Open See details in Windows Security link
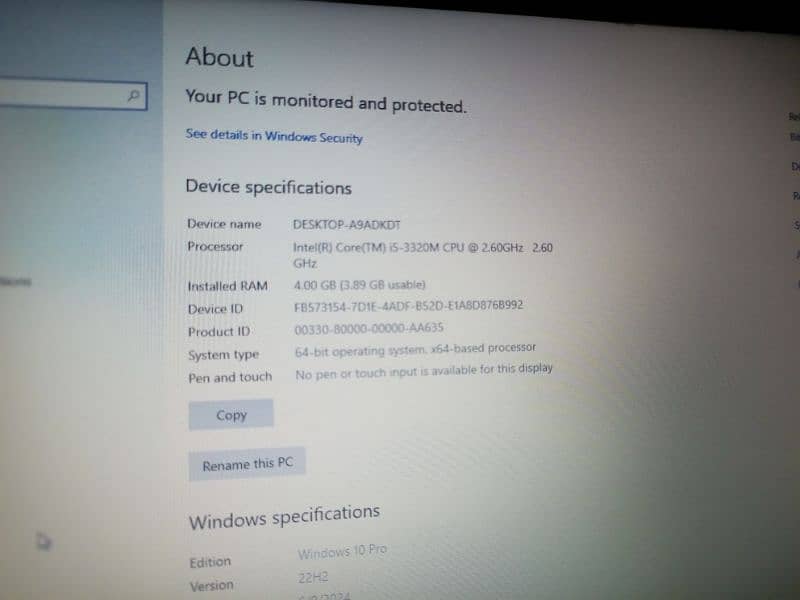The width and height of the screenshot is (800, 600). 274,136
